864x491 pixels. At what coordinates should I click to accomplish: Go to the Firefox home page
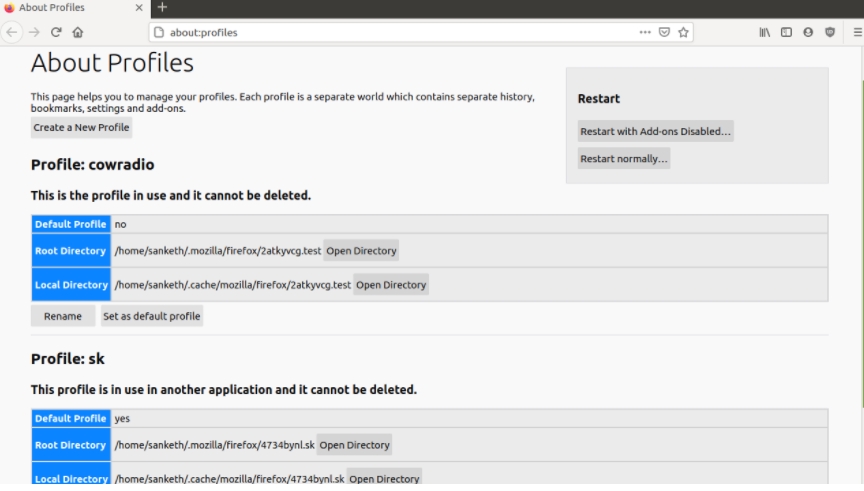(x=78, y=32)
